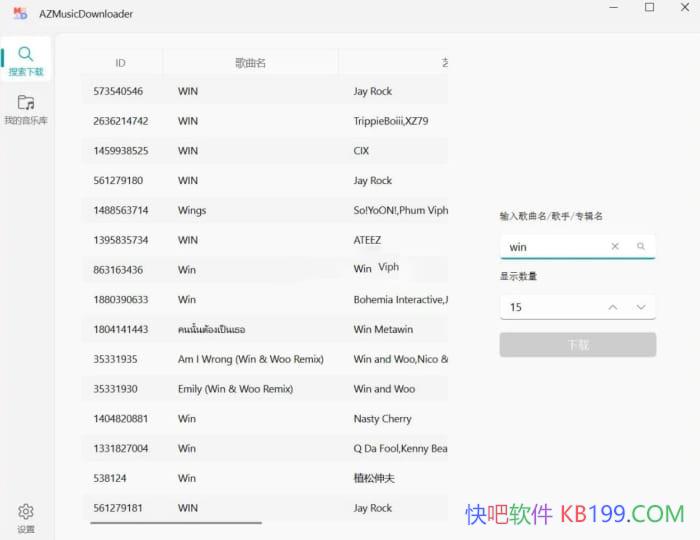Clear the search box with X icon
The height and width of the screenshot is (540, 700).
tap(615, 246)
